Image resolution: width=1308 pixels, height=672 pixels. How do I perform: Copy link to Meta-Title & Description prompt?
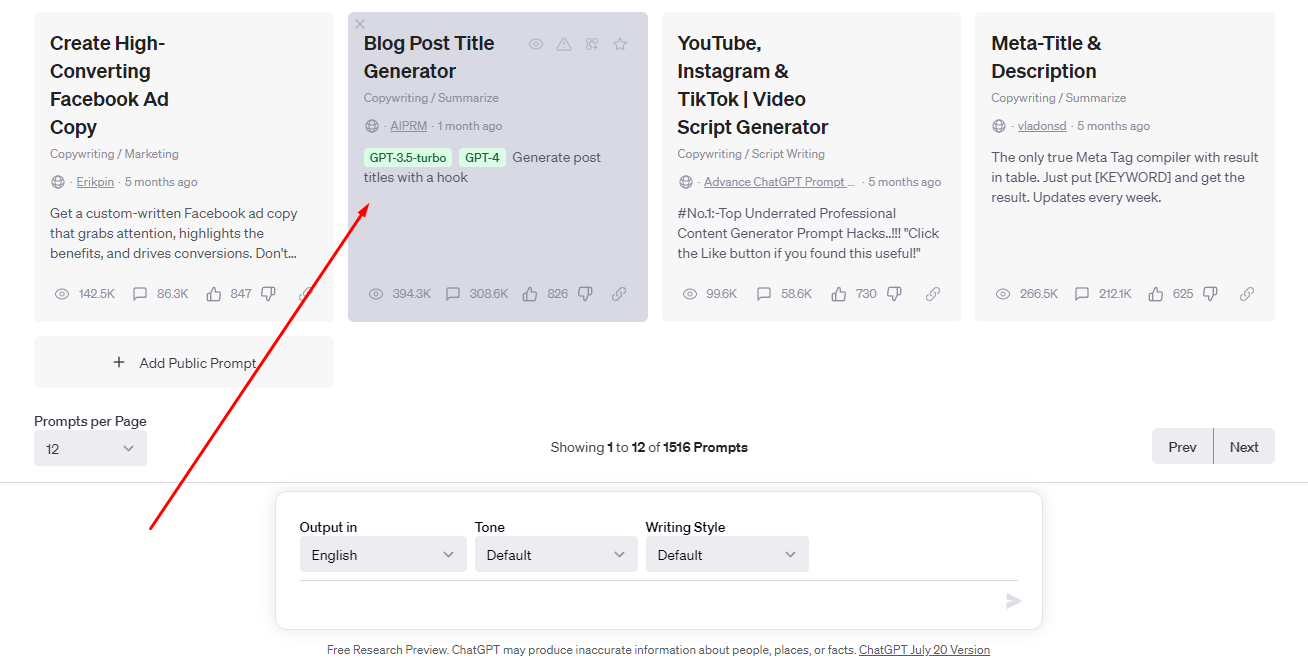point(1247,294)
